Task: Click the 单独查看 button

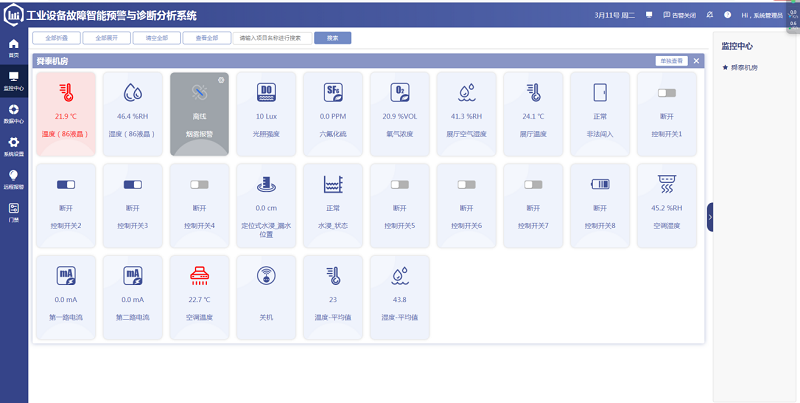Action: point(670,61)
